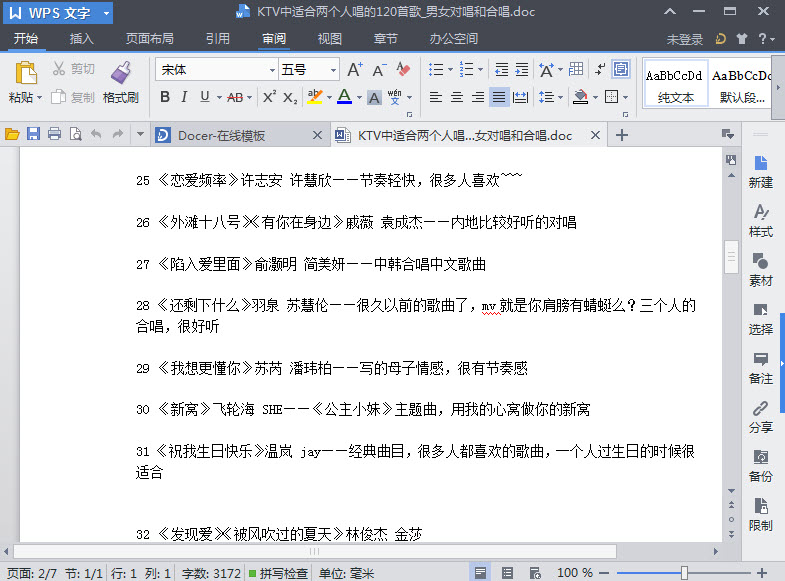This screenshot has height=581, width=785.
Task: Switch to 页面布局 ribbon tab
Action: click(x=150, y=39)
